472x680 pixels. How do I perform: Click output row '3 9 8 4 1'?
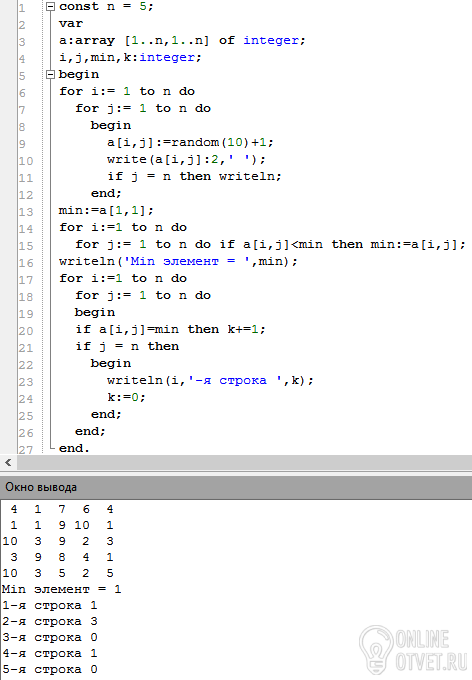click(62, 557)
